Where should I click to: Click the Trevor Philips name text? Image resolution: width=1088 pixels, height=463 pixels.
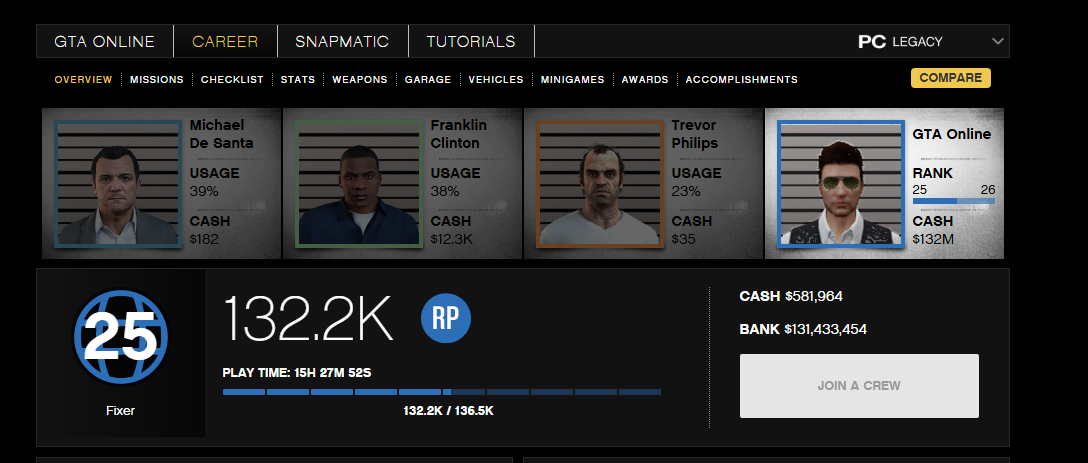[x=695, y=135]
